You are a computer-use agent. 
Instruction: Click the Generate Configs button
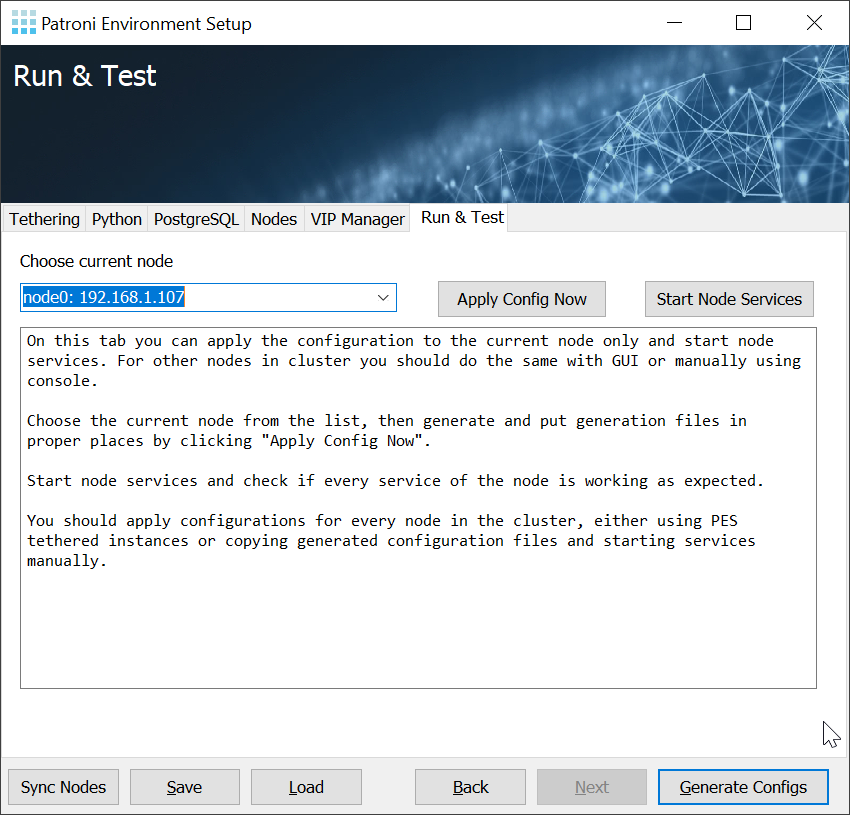(x=743, y=787)
